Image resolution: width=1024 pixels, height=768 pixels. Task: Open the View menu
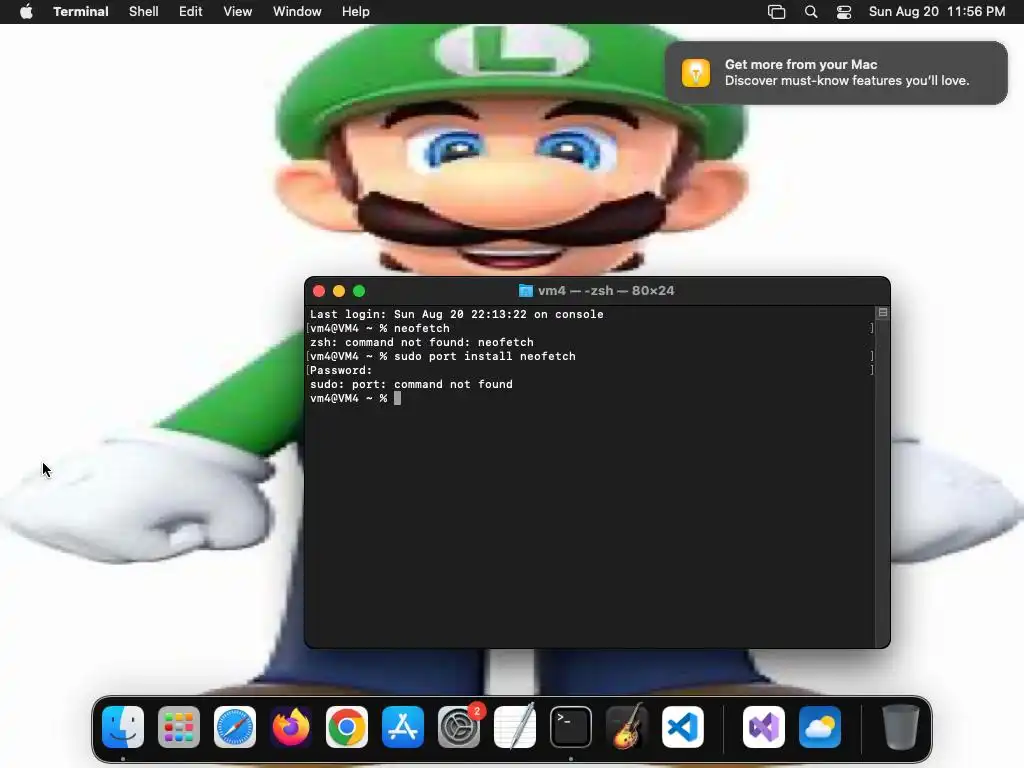238,12
